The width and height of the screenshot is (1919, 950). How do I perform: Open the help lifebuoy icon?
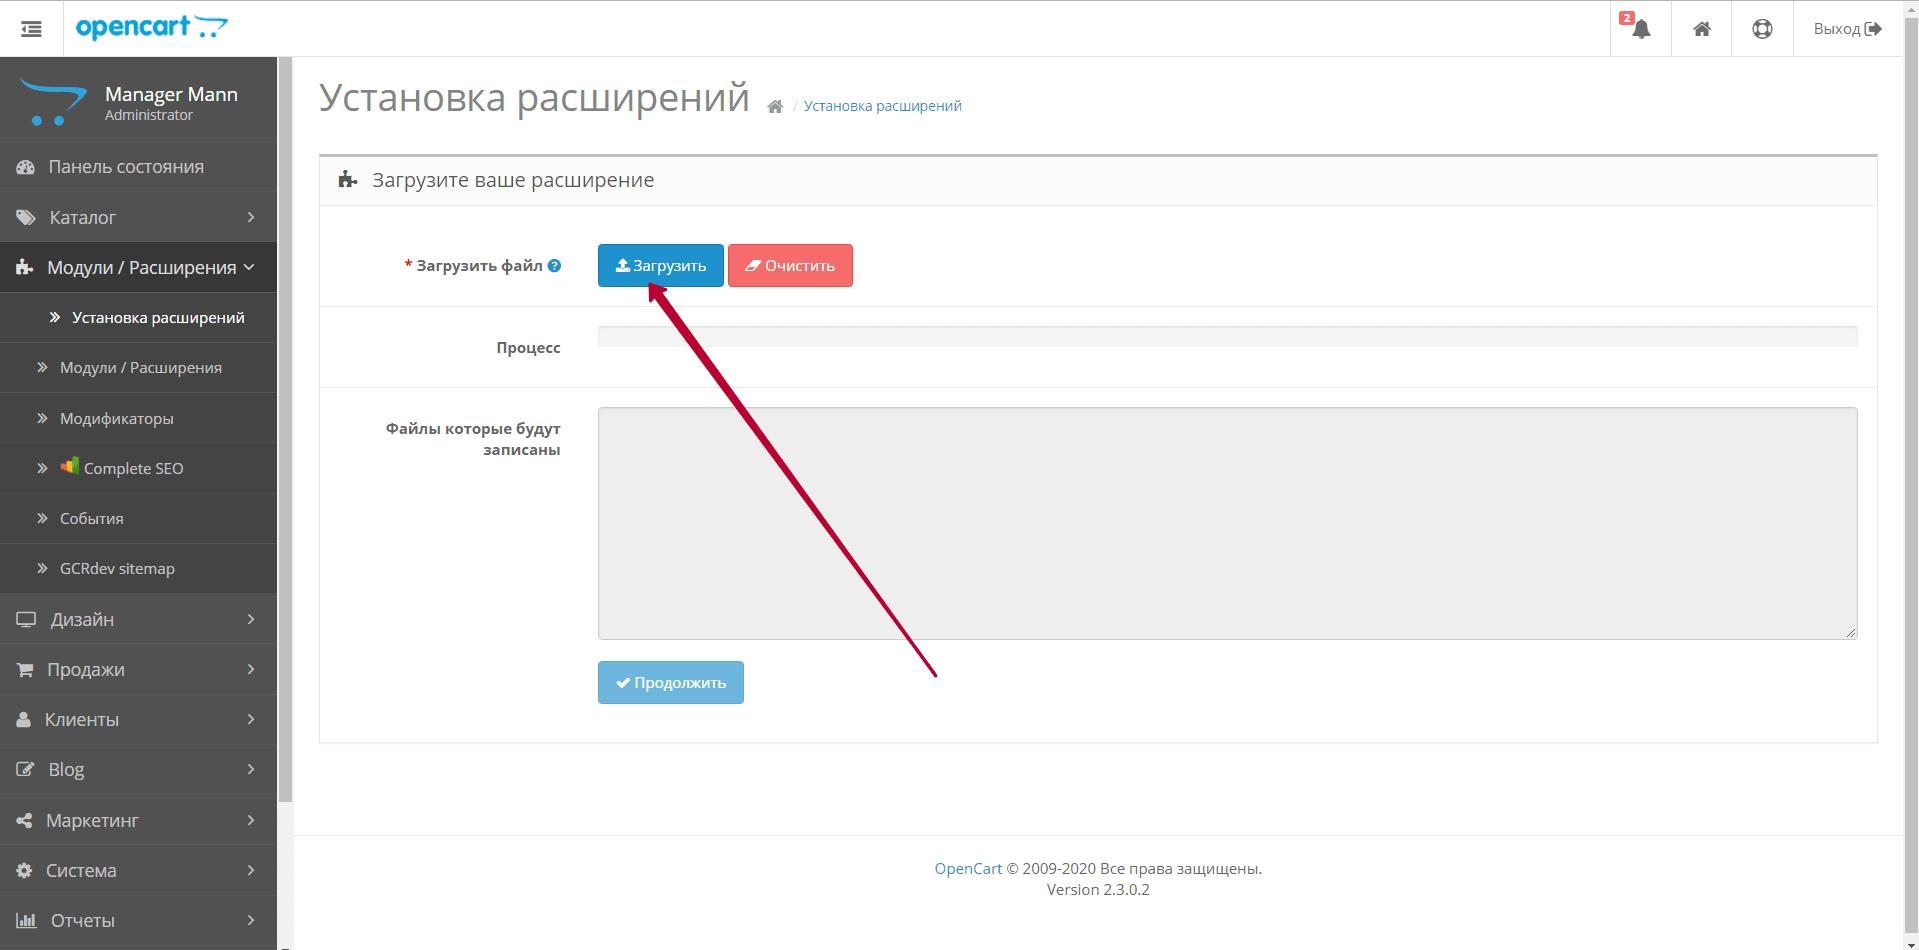click(1762, 29)
